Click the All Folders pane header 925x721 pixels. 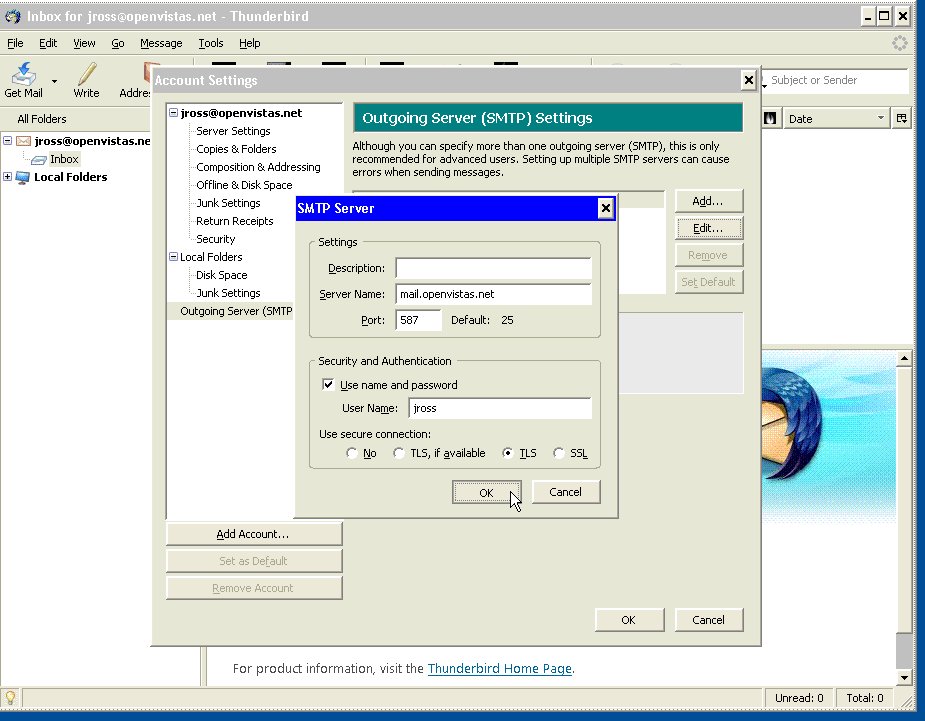click(76, 119)
